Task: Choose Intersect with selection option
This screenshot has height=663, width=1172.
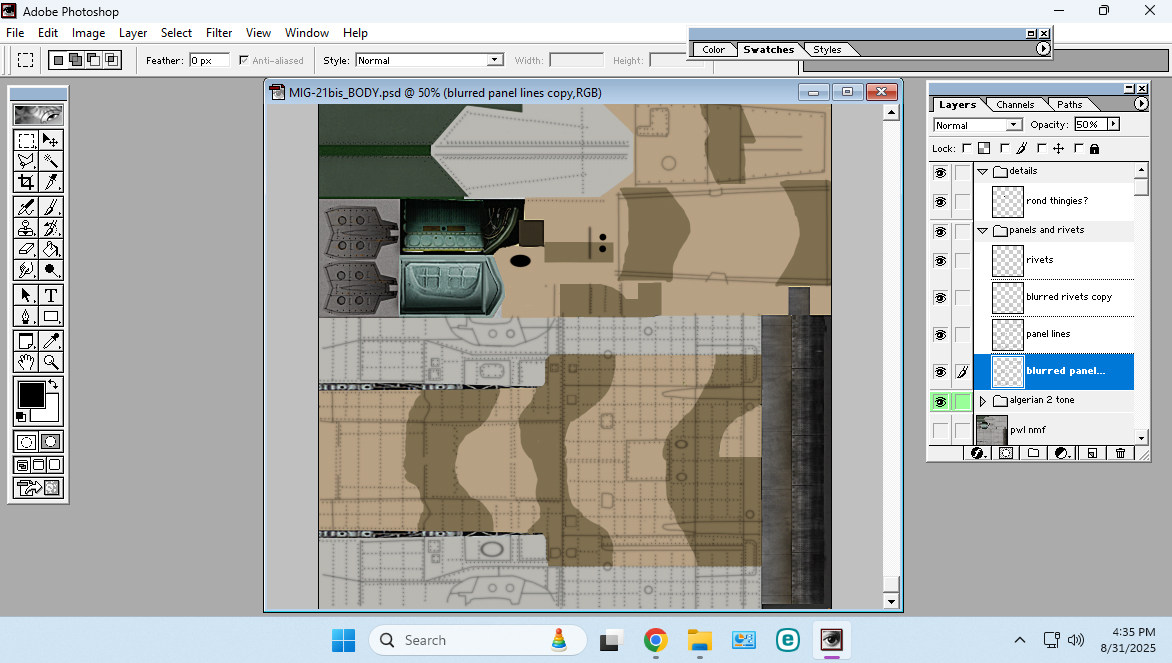Action: (x=111, y=60)
